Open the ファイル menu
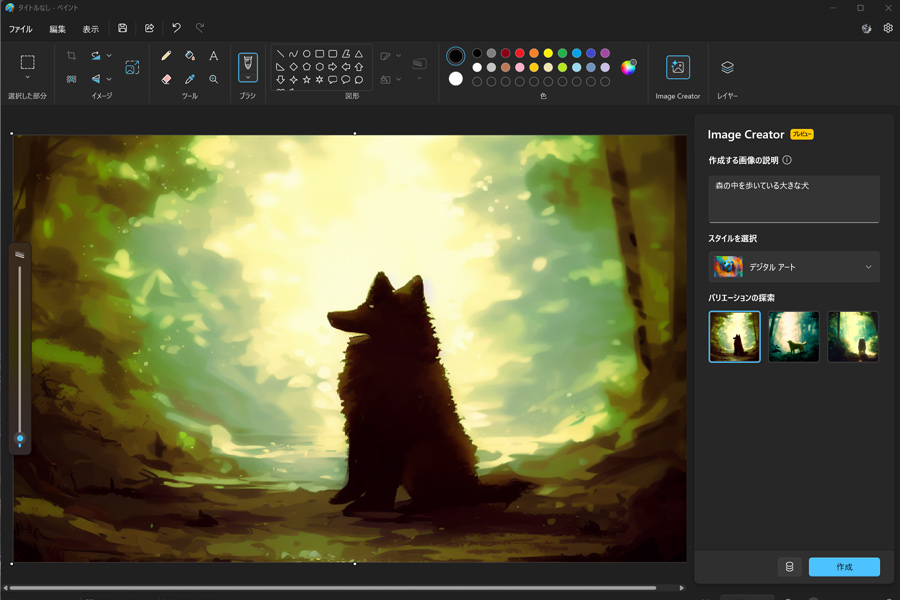This screenshot has width=900, height=600. click(21, 29)
